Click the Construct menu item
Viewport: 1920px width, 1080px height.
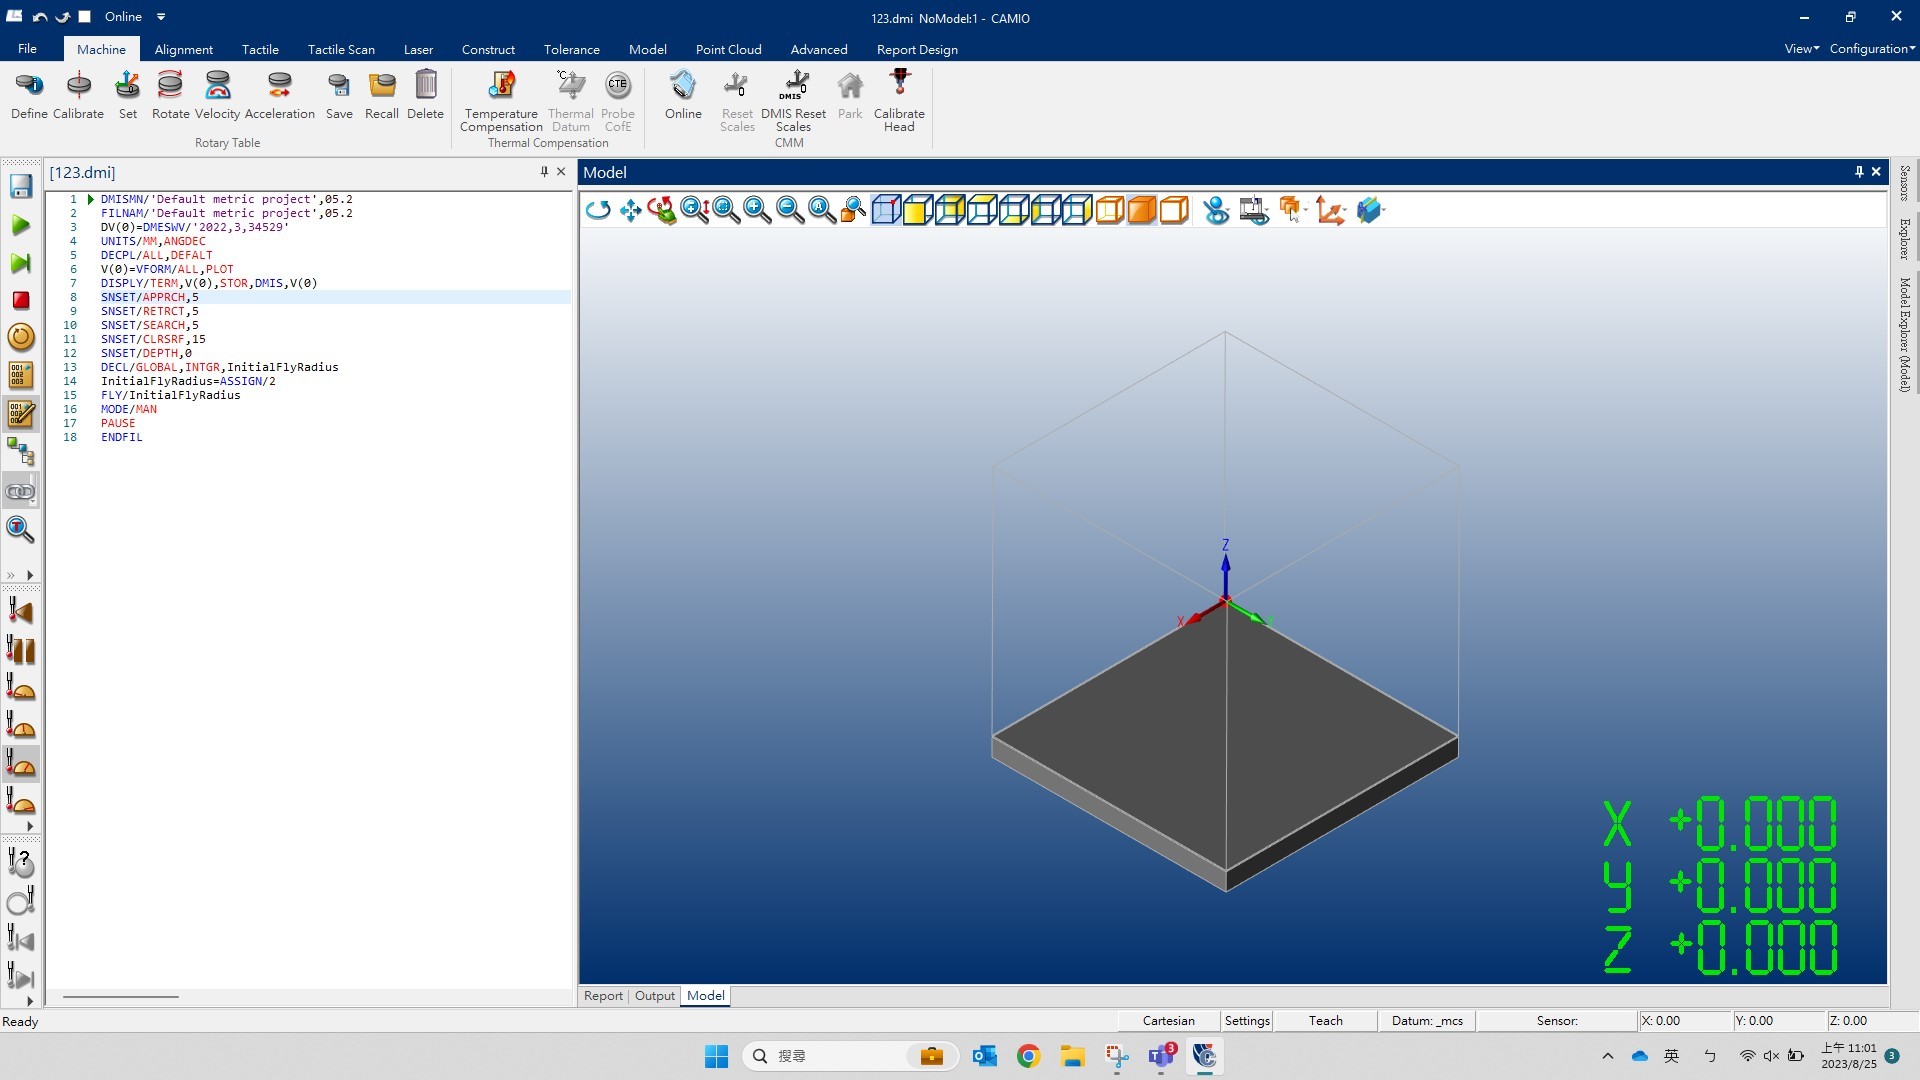[488, 49]
